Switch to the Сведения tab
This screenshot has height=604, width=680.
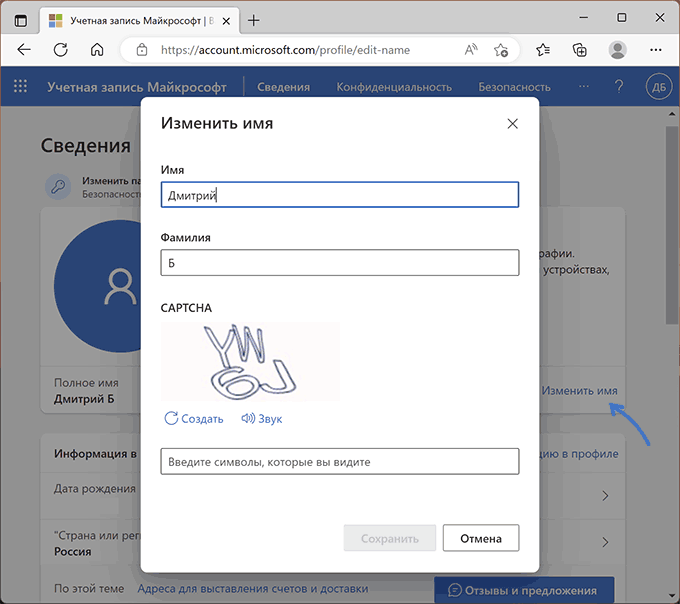click(x=283, y=87)
